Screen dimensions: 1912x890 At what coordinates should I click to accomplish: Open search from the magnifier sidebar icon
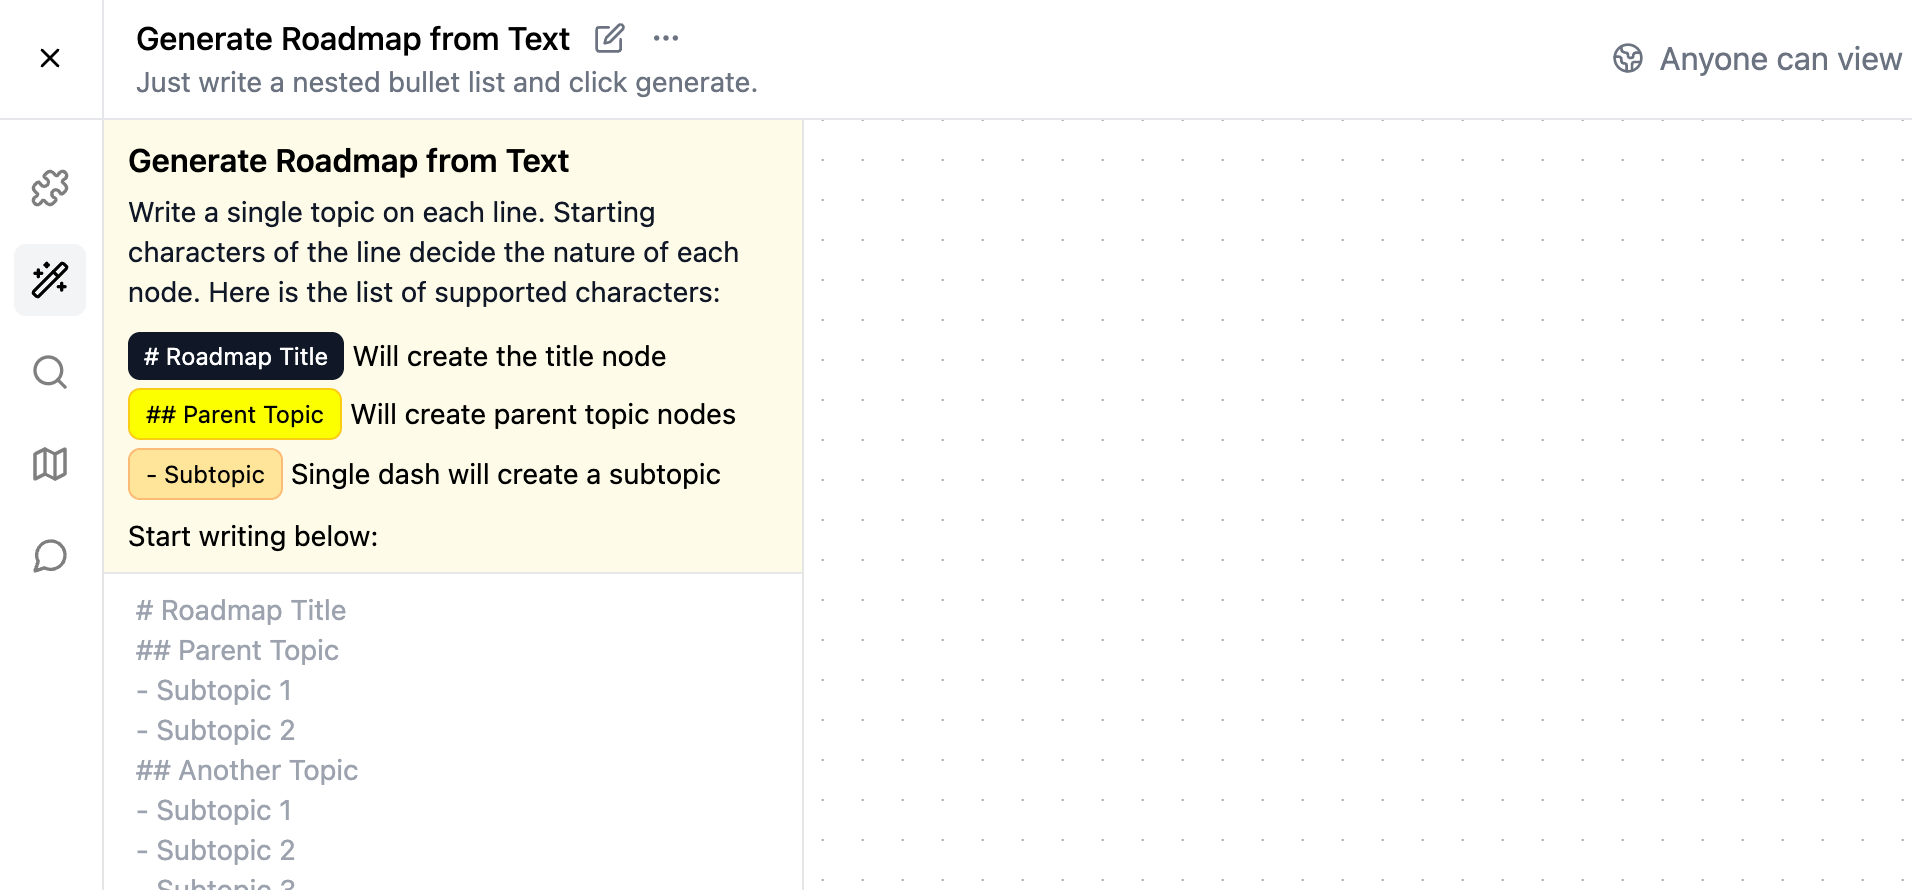click(x=50, y=372)
